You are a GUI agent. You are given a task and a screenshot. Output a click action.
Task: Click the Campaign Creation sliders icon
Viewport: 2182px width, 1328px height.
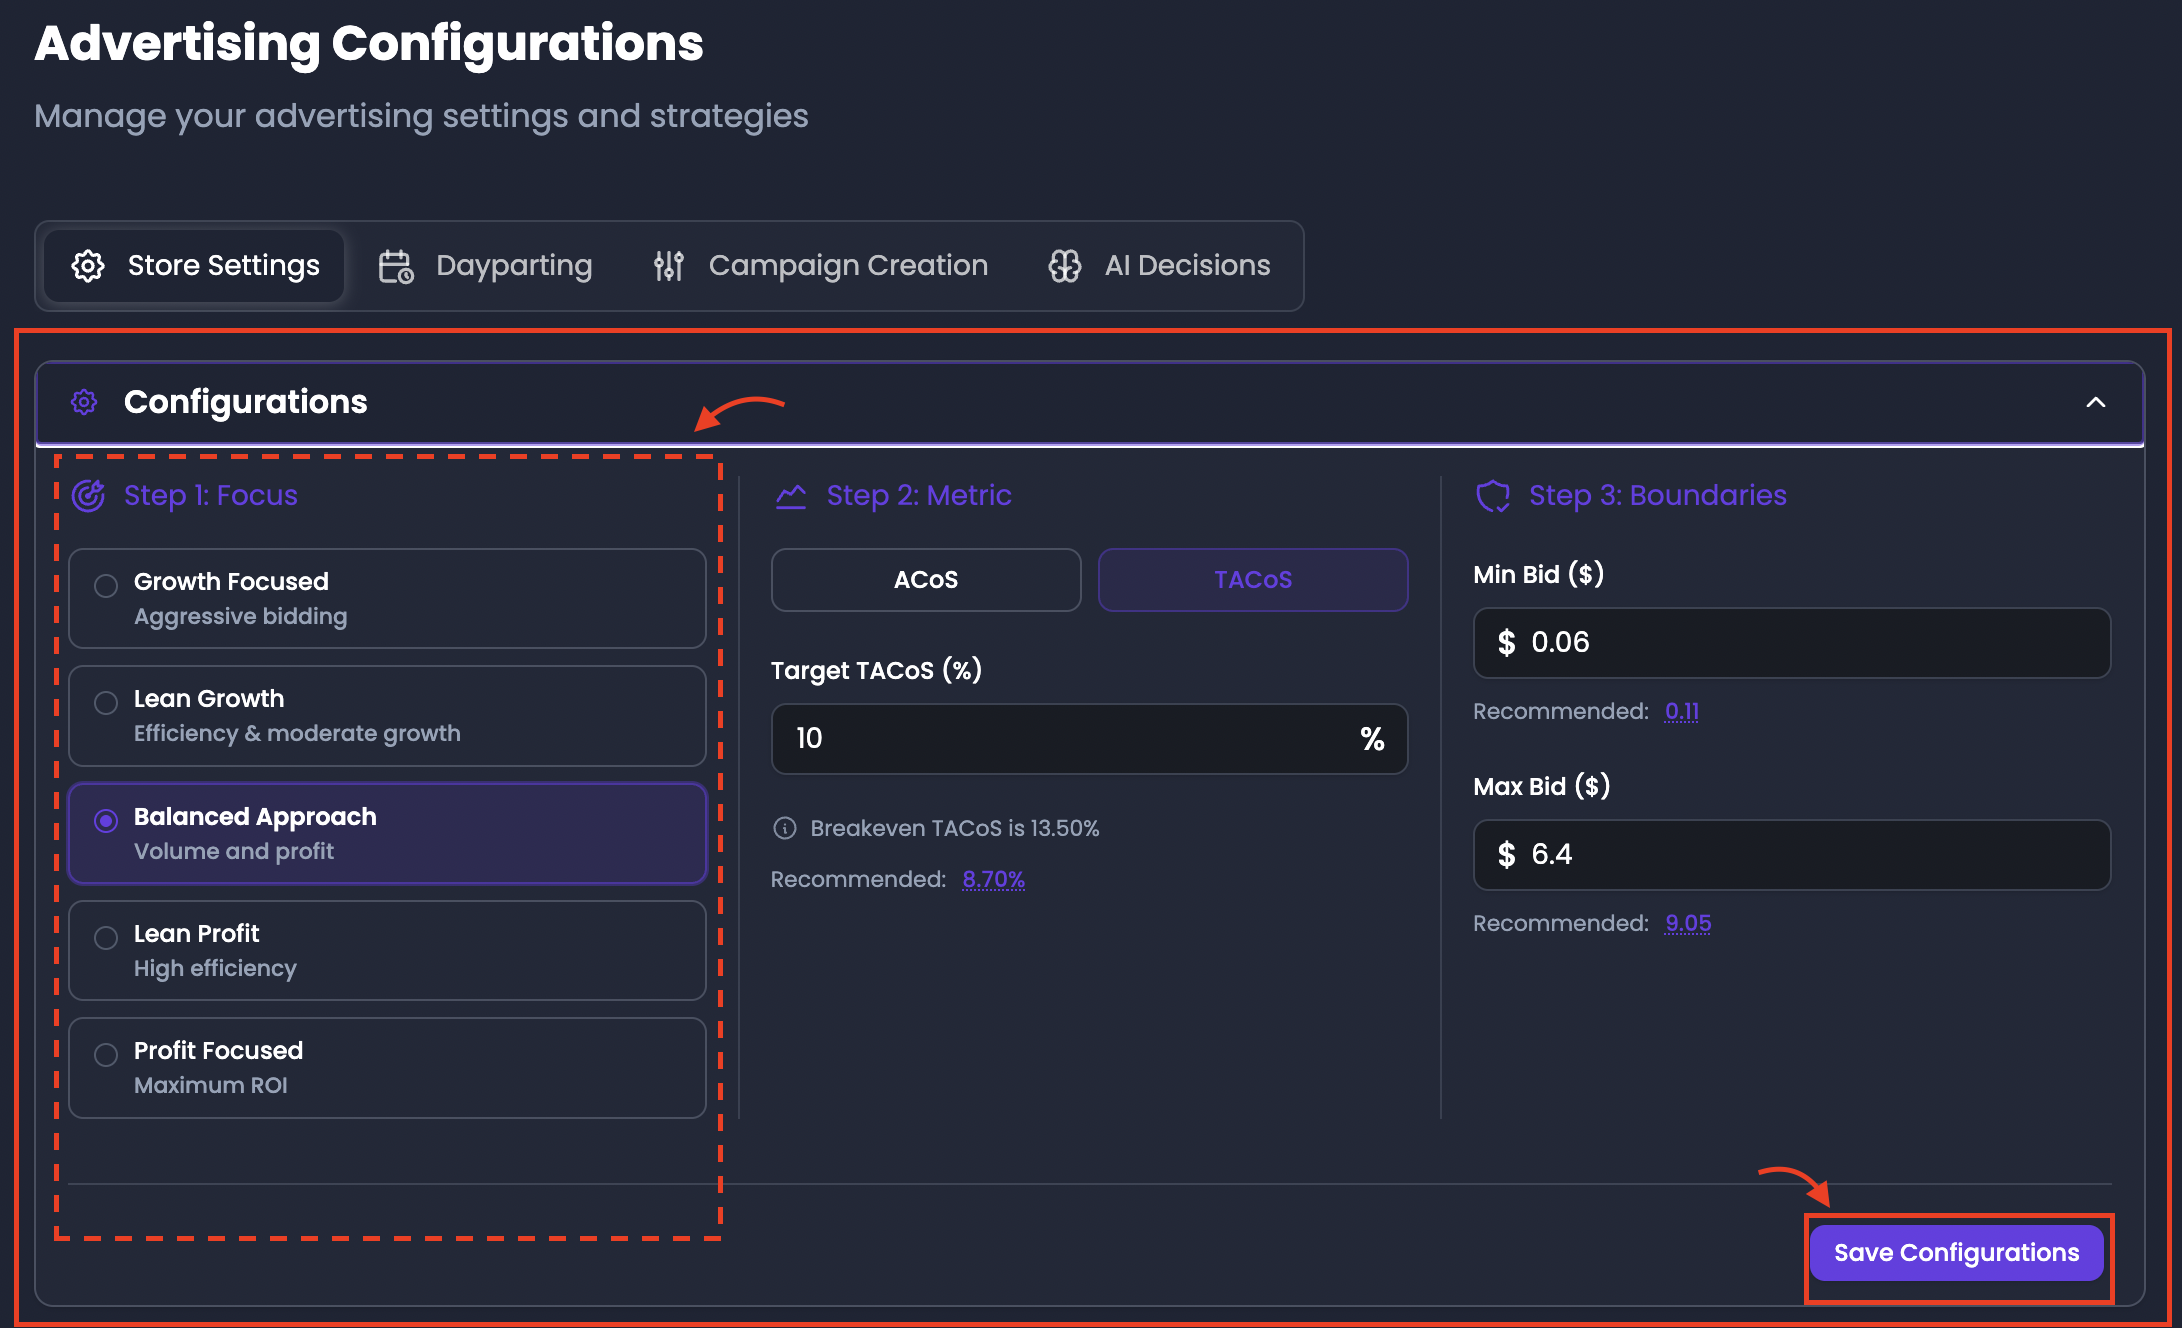coord(668,266)
